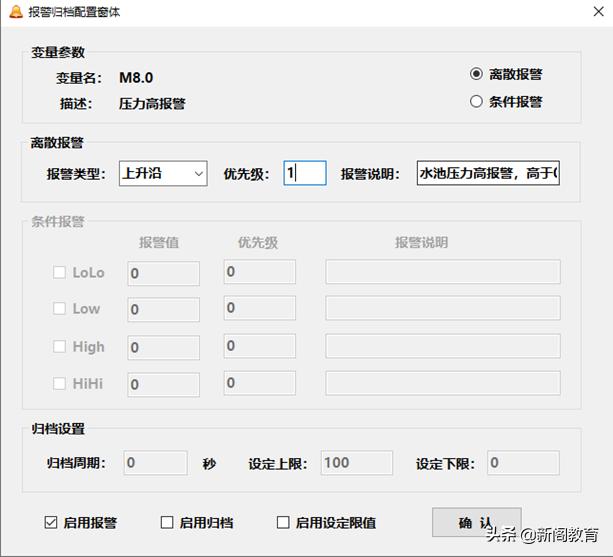Click the HiHi 报警值 field
Image resolution: width=613 pixels, height=557 pixels.
[x=163, y=384]
